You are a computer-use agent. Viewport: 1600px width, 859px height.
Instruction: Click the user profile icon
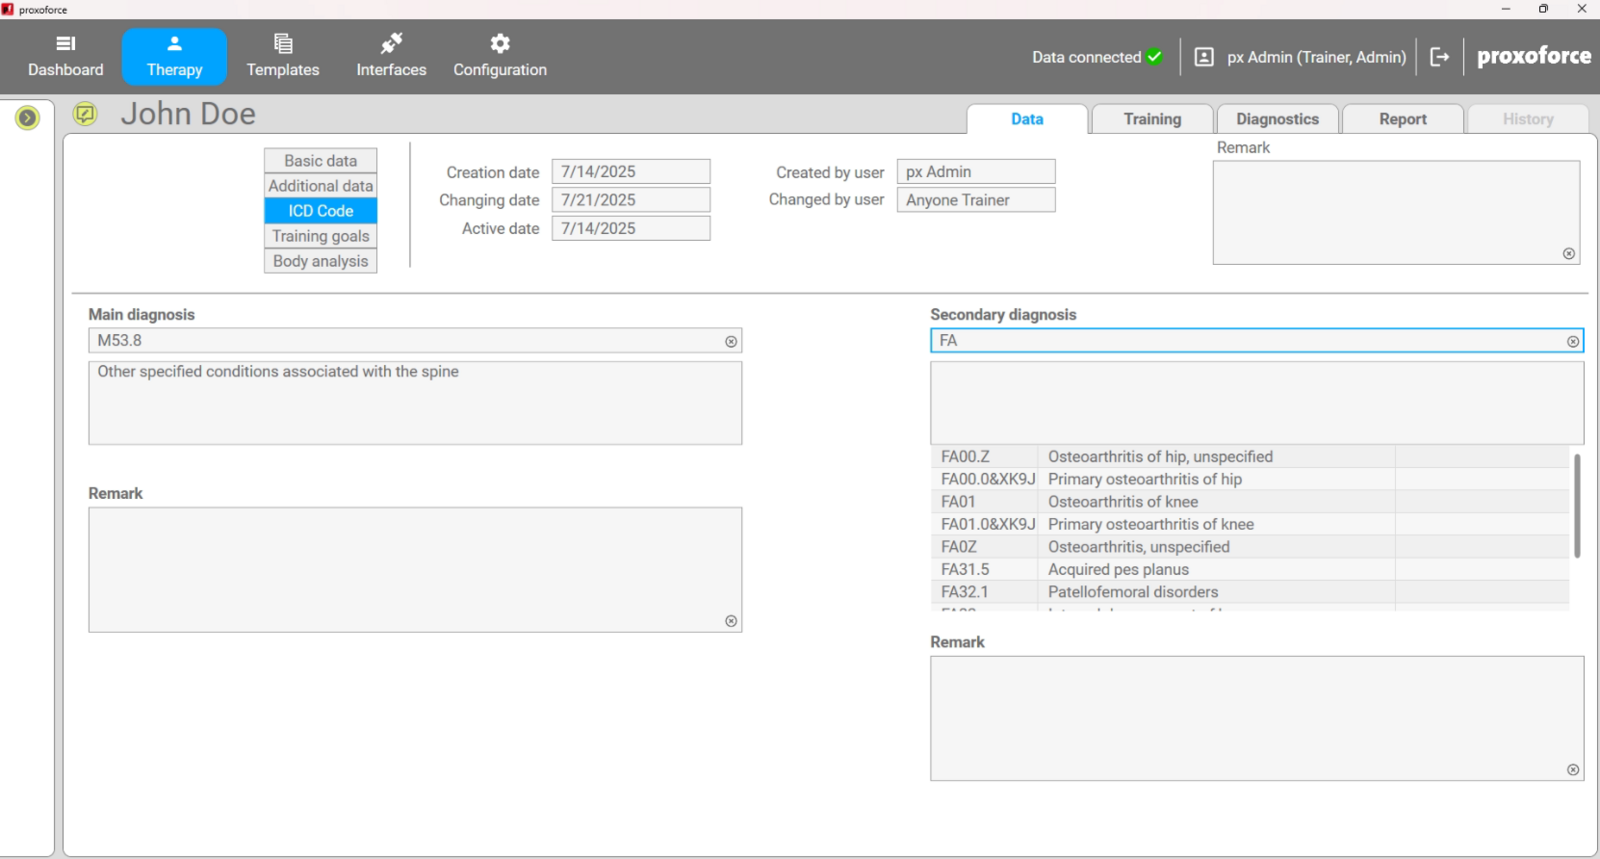[1204, 57]
